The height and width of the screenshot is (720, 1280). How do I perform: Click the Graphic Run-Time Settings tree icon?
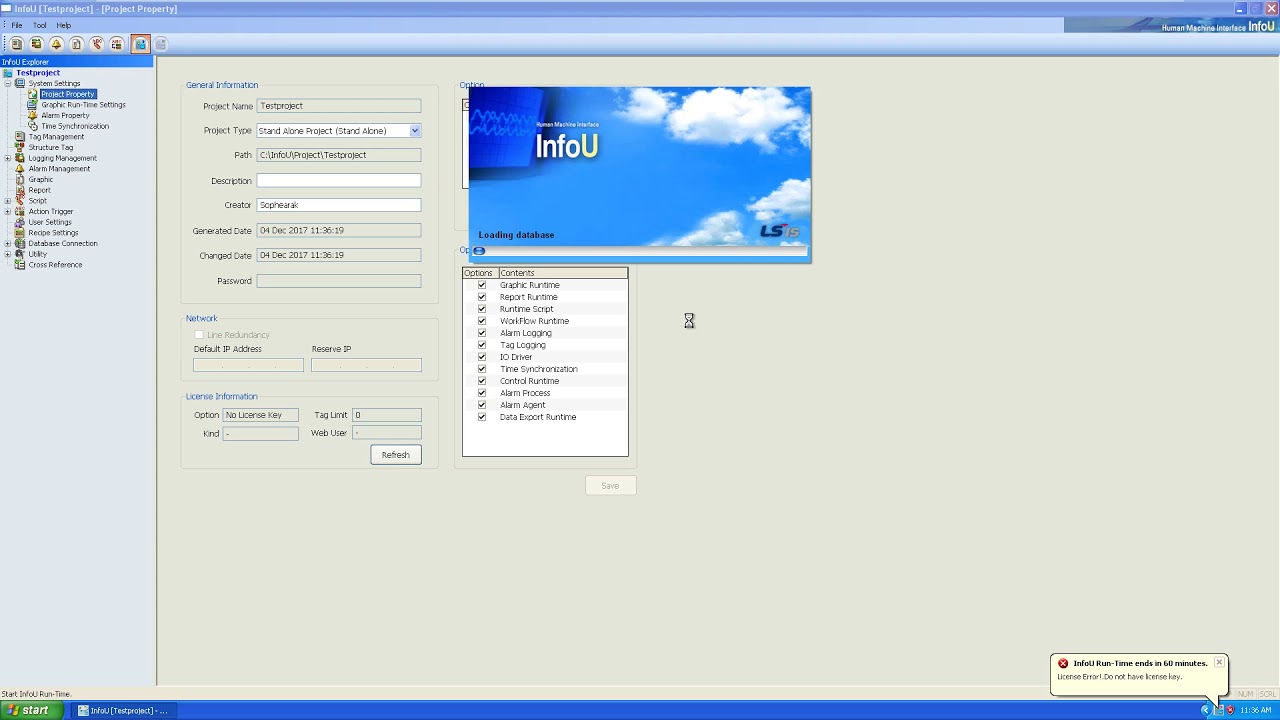tap(33, 105)
